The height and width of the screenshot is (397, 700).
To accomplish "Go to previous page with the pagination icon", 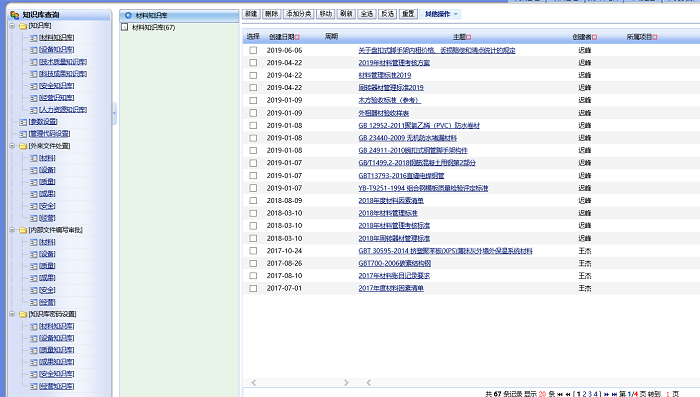I will click(568, 394).
